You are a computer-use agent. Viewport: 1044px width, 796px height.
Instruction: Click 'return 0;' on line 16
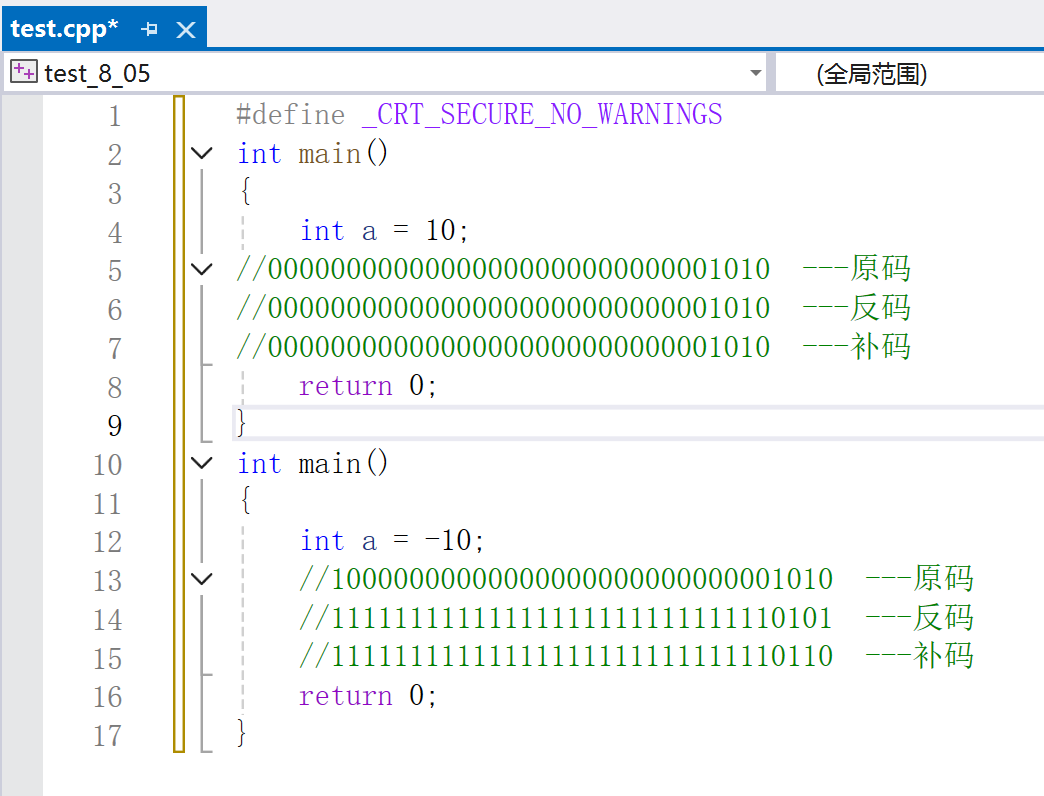tap(368, 696)
